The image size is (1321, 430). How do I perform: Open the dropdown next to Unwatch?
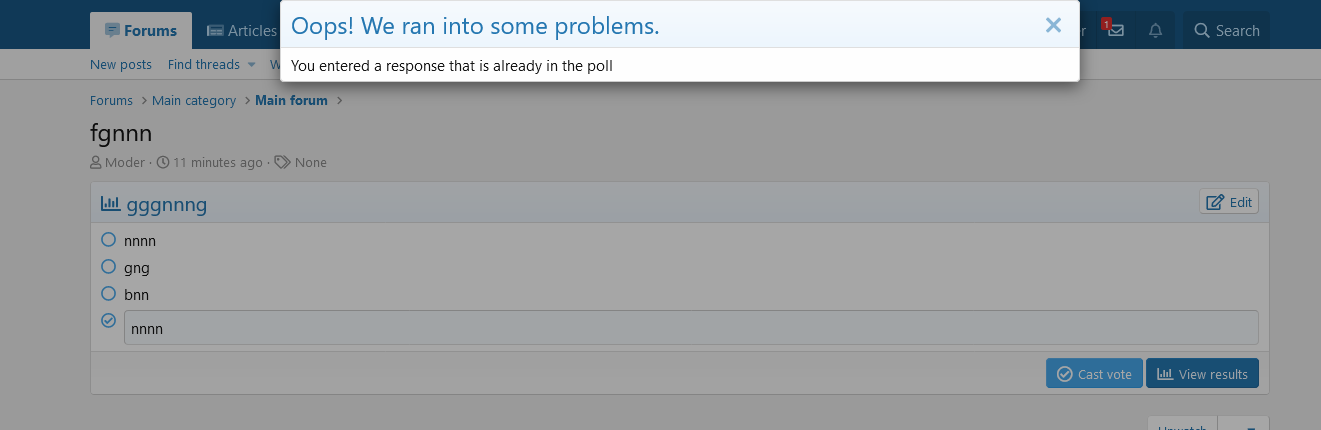click(1244, 424)
